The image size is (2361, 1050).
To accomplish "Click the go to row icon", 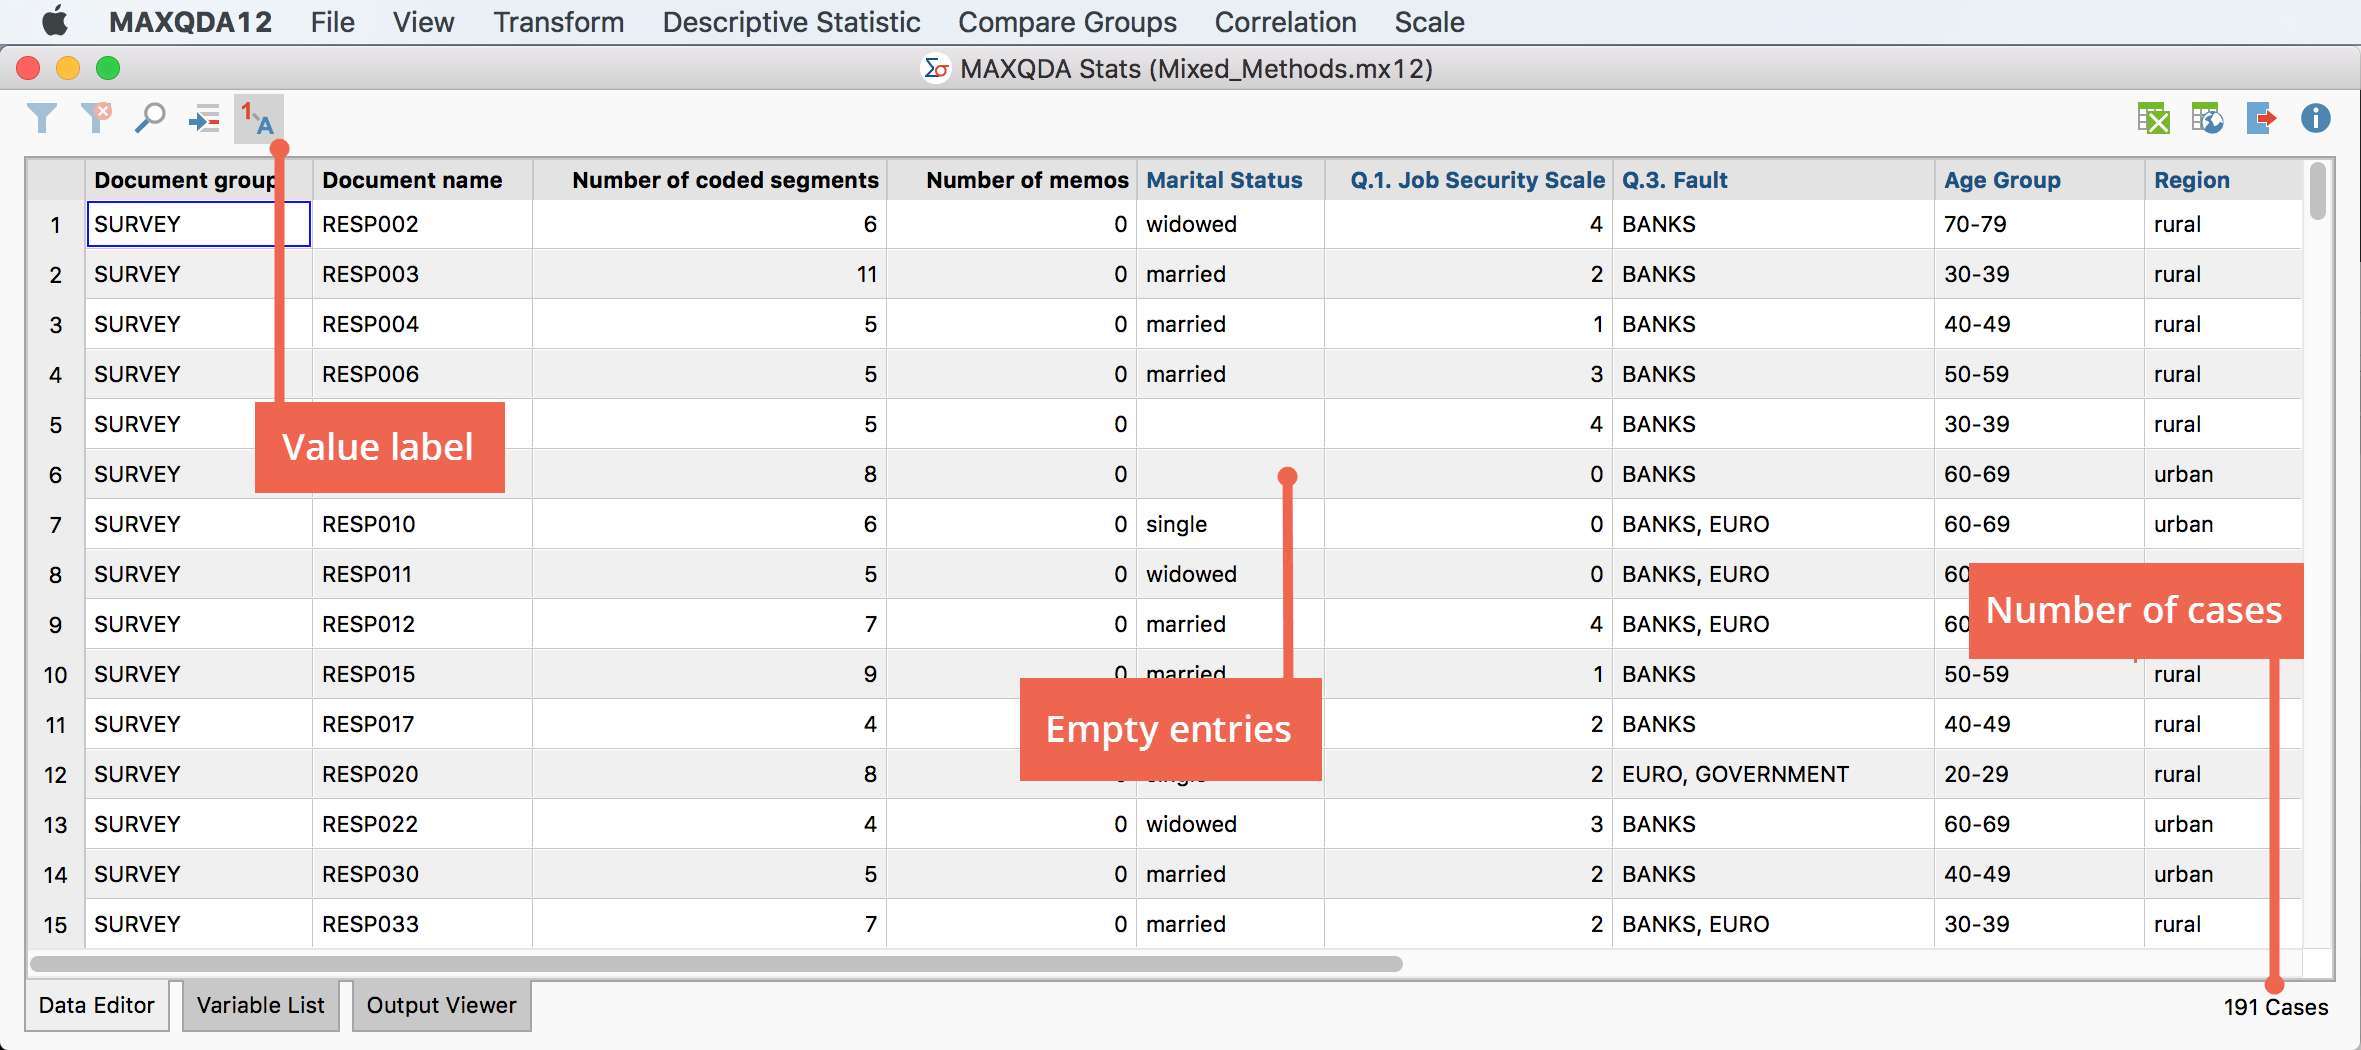I will pyautogui.click(x=204, y=120).
